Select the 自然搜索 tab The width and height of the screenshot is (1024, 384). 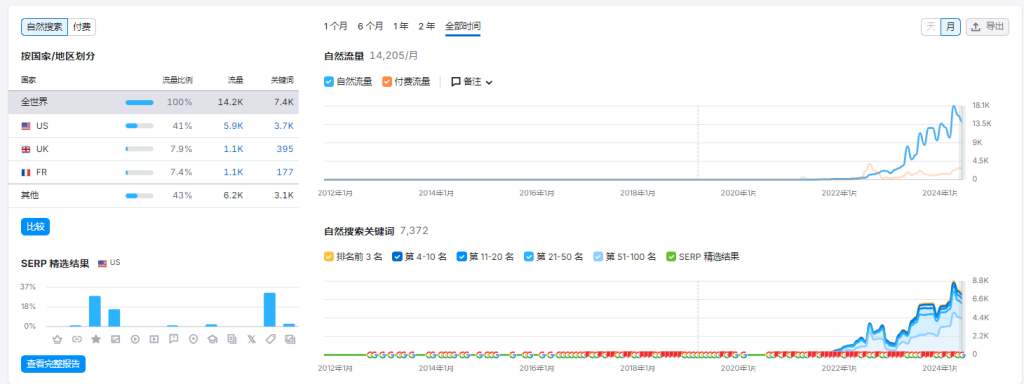pyautogui.click(x=44, y=27)
